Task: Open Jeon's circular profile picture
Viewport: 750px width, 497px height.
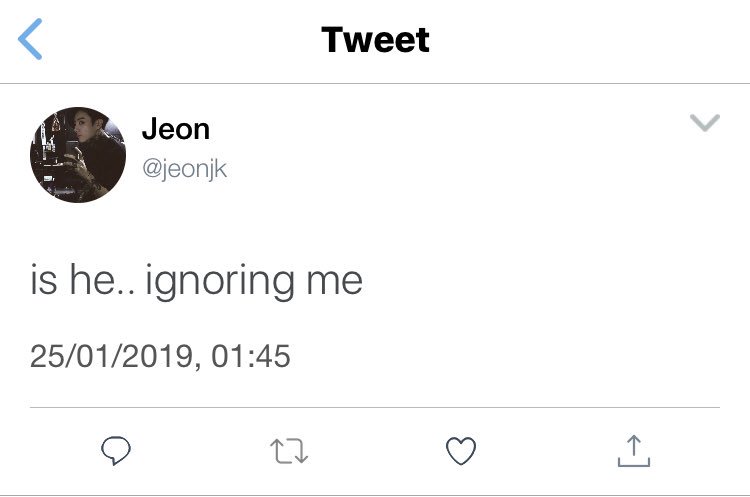Action: [78, 155]
